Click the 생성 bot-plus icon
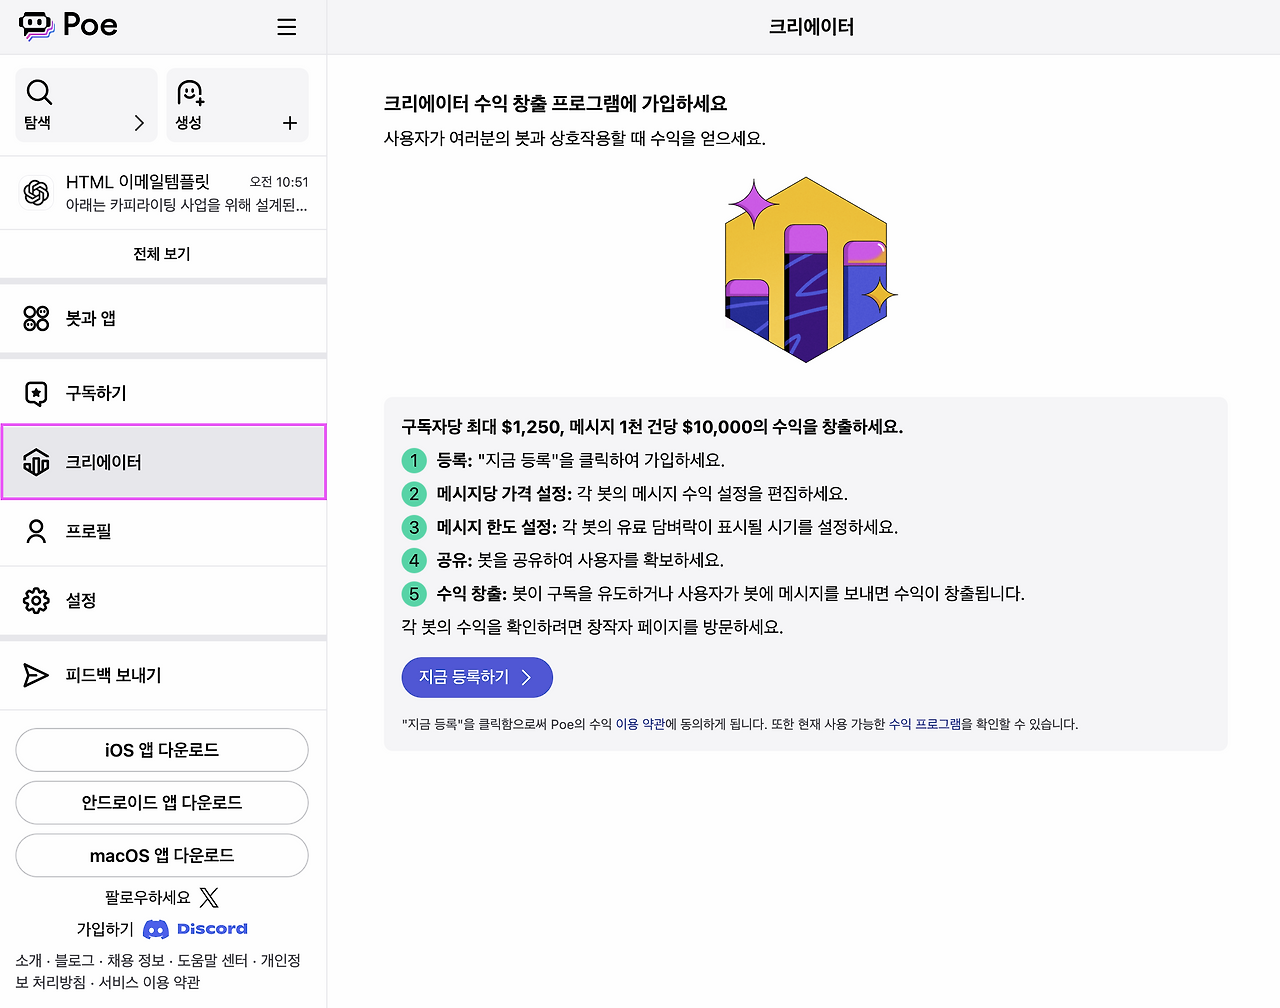The image size is (1280, 1008). tap(190, 93)
